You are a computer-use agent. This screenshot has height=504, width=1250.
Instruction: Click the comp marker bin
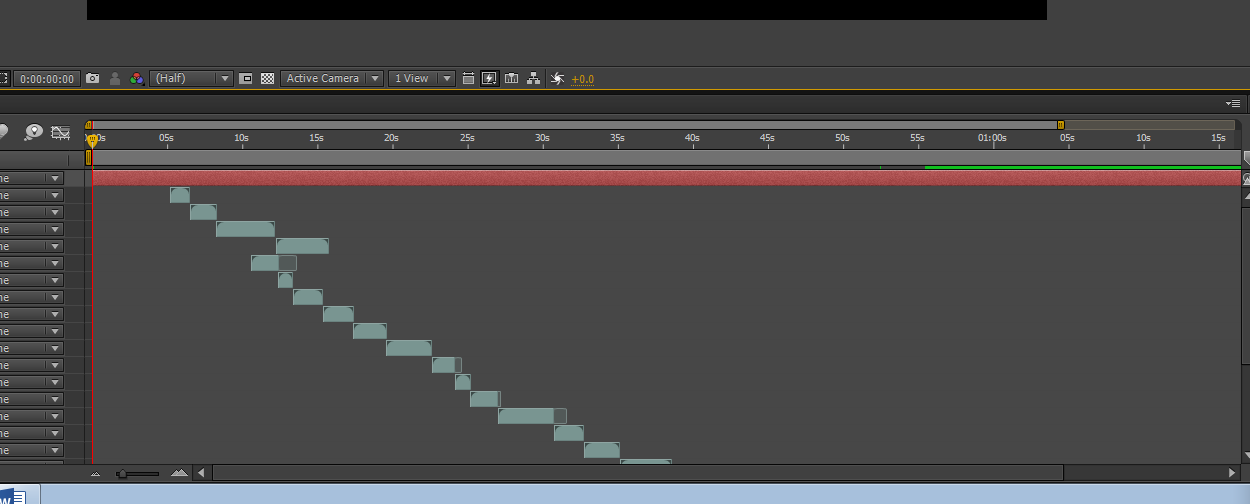coord(1245,158)
